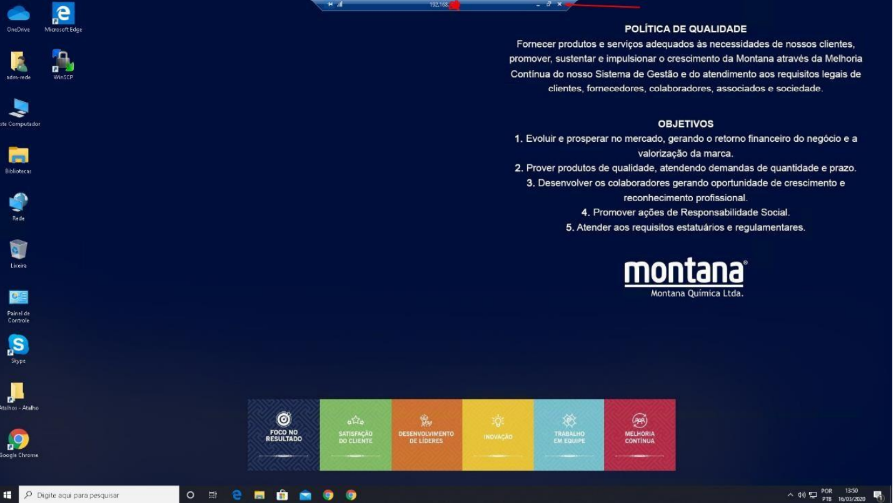Screen dimensions: 893x503
Task: Select the Google Chrome desktop shortcut
Action: pyautogui.click(x=18, y=439)
